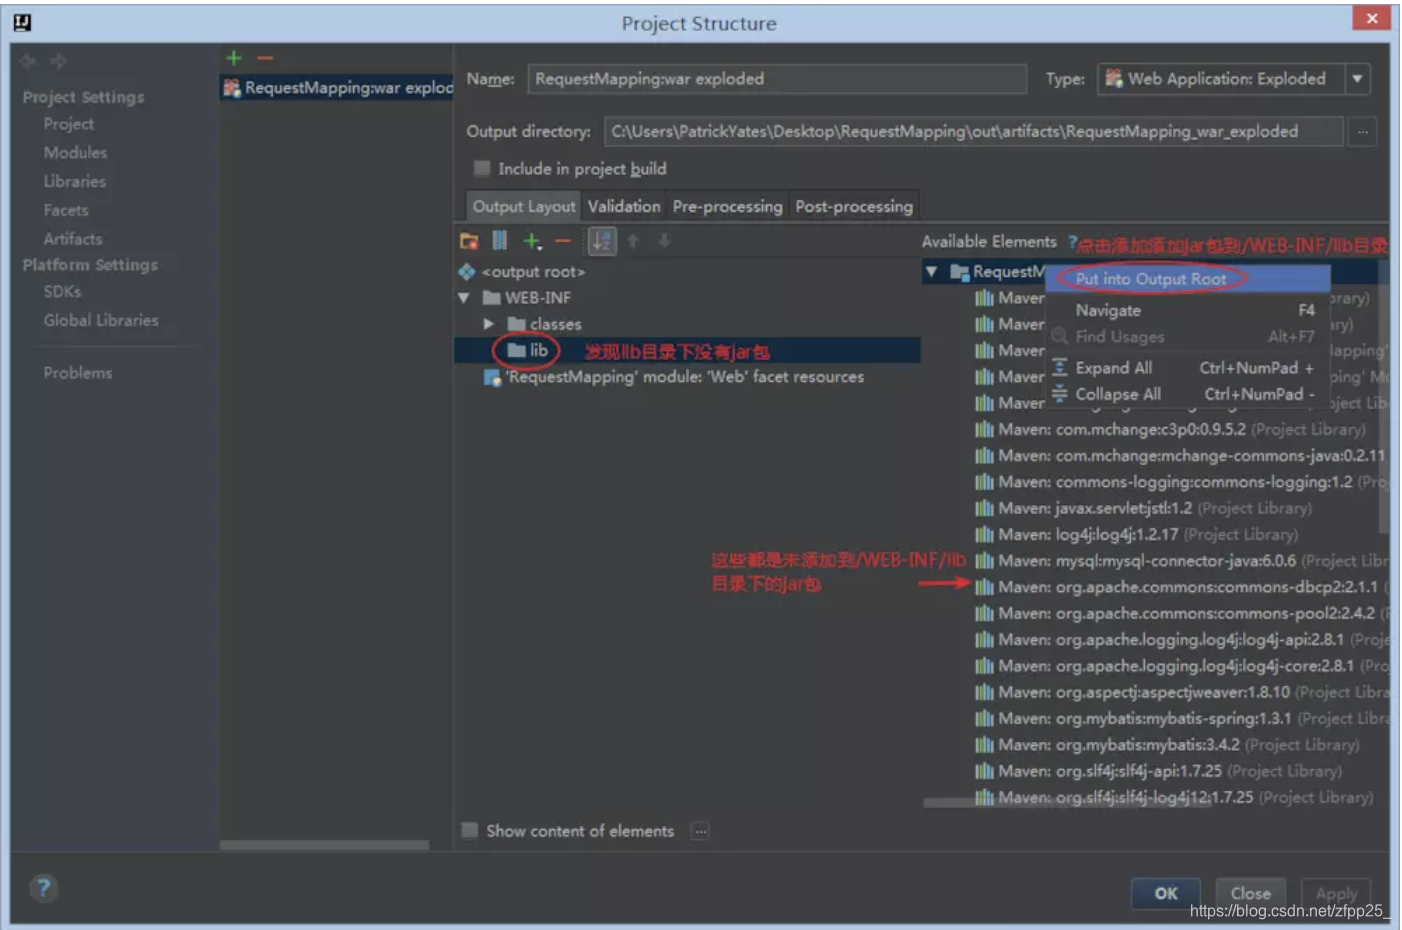The image size is (1402, 930).
Task: Click the ellipsis next to Output directory field
Action: [1363, 131]
